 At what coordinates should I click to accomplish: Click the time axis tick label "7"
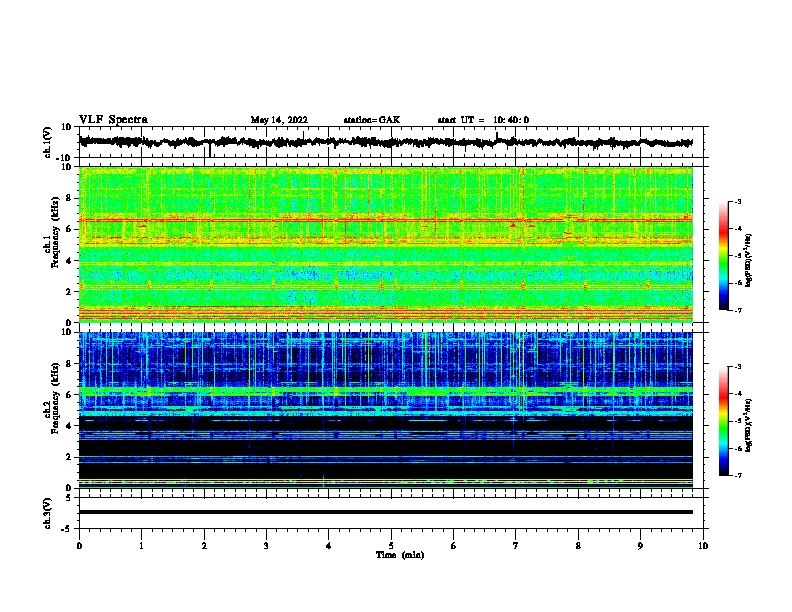516,546
